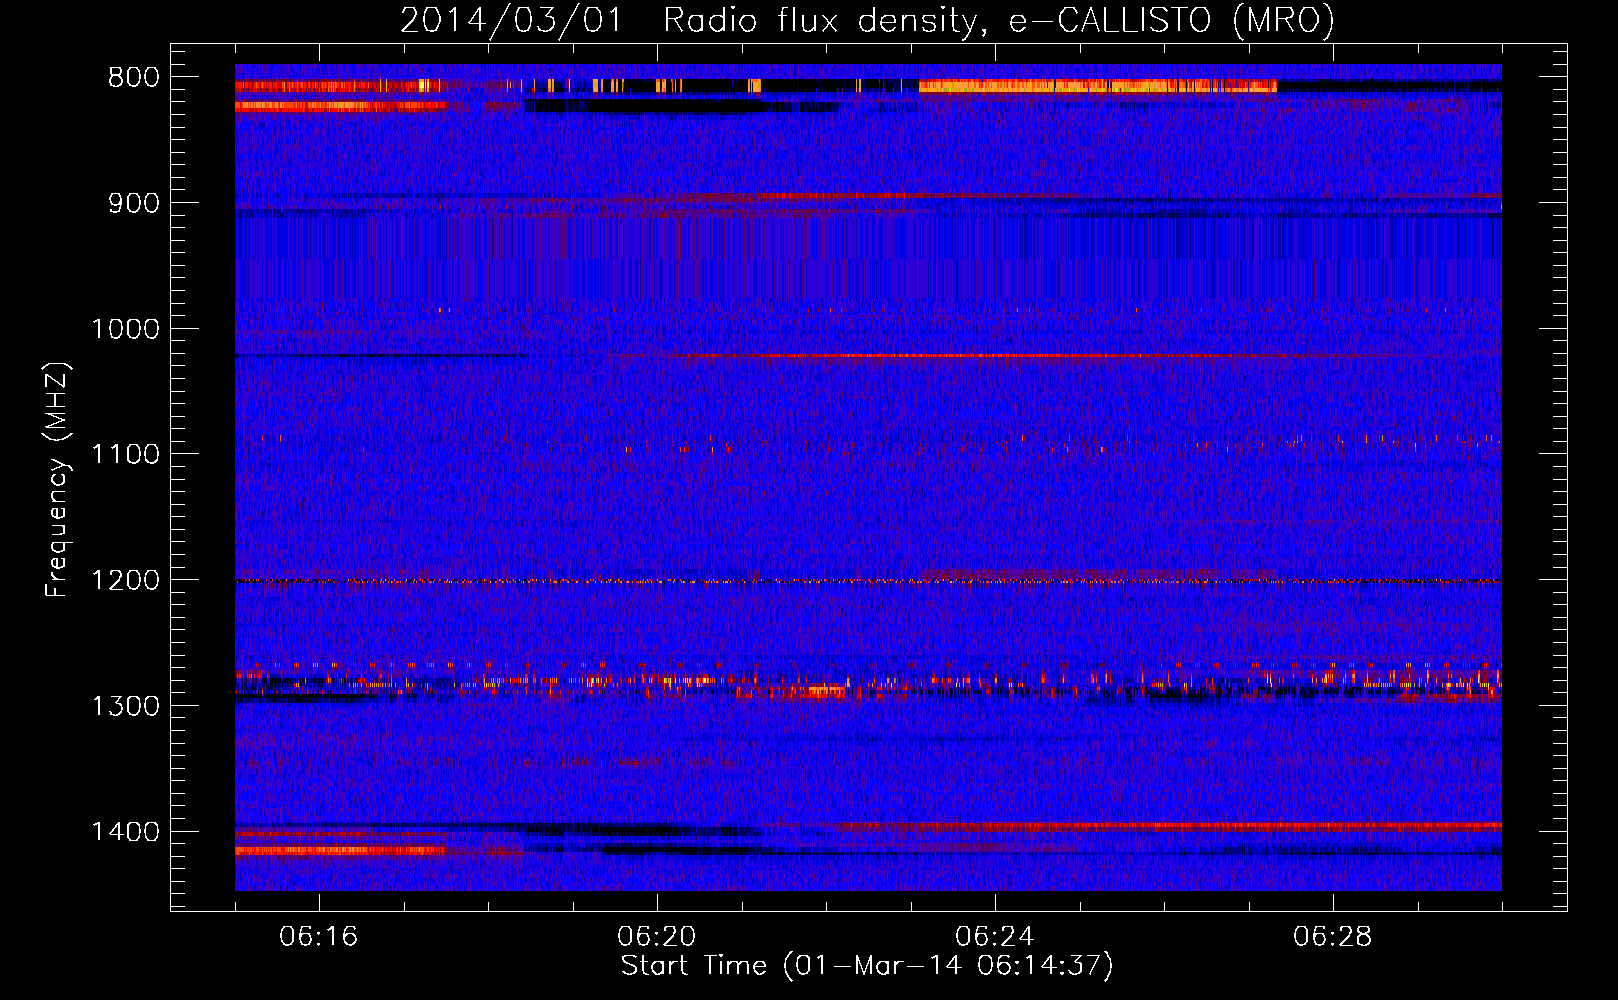Click the 900 frequency tick label
Screen dimensions: 1618x1000
coord(134,203)
